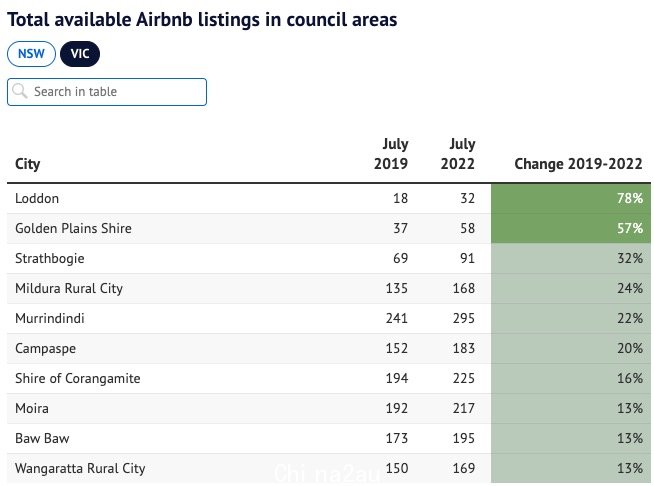The height and width of the screenshot is (486, 654).
Task: Click Mildura's July 2019 value 135
Action: [397, 288]
